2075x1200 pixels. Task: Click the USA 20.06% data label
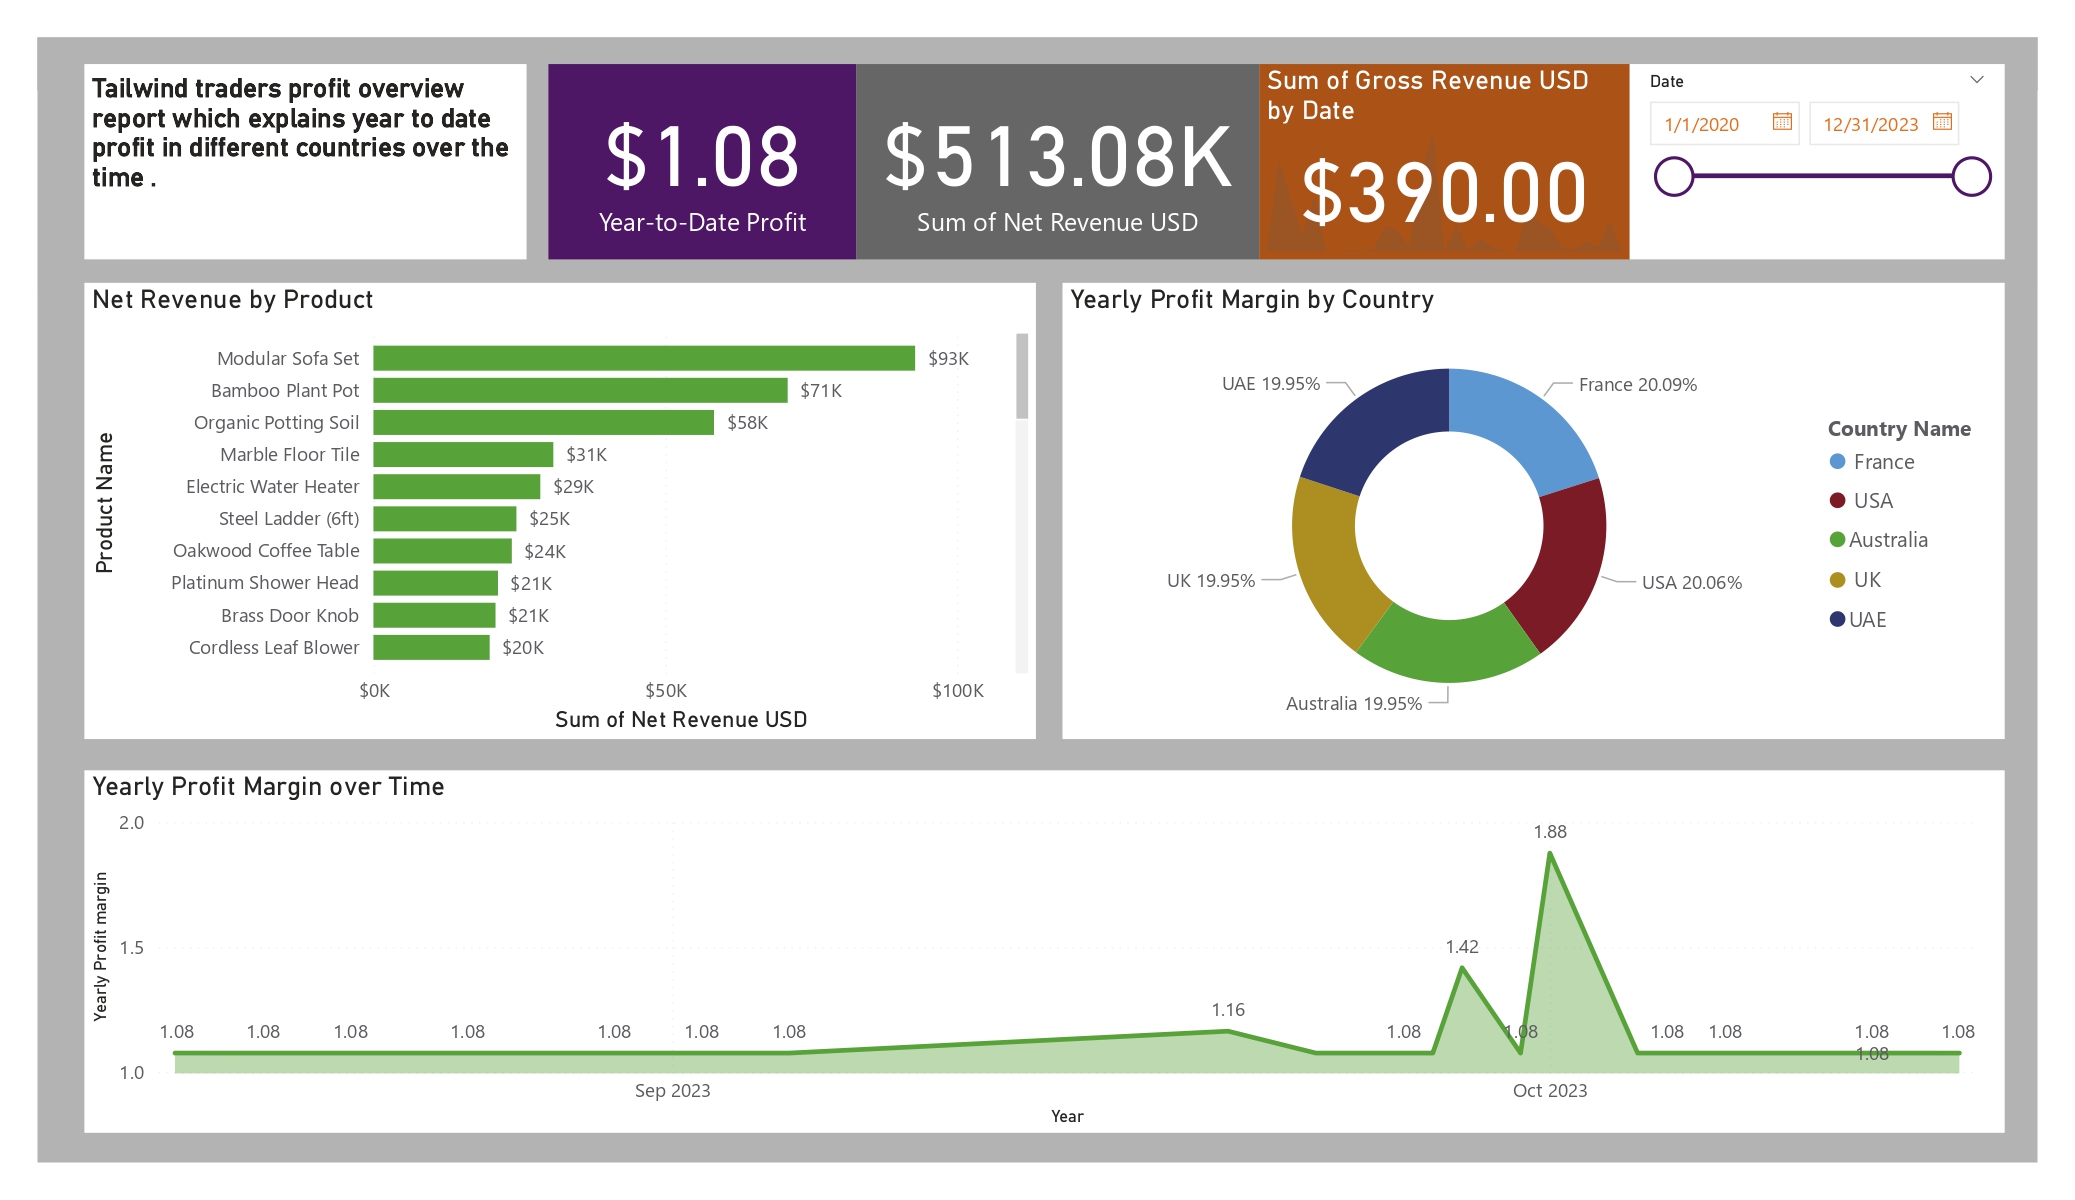click(1692, 583)
